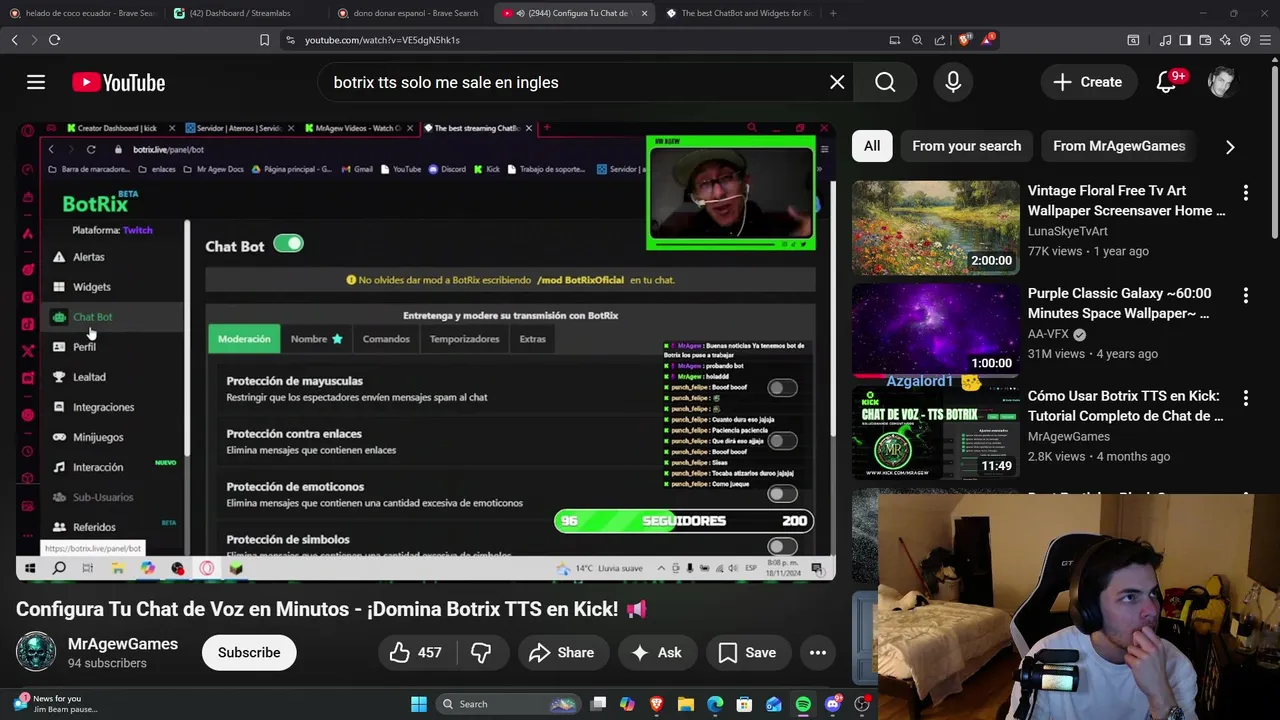Image resolution: width=1280 pixels, height=720 pixels.
Task: Open Discord from the taskbar
Action: click(833, 704)
